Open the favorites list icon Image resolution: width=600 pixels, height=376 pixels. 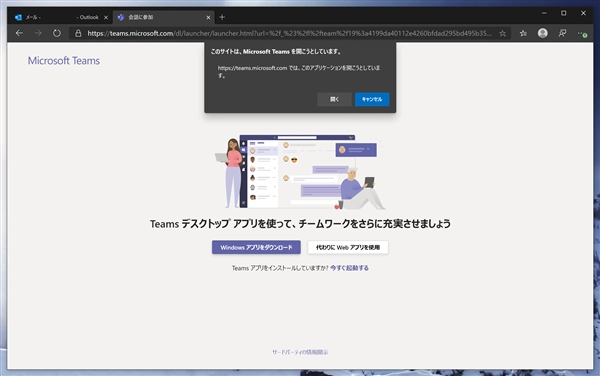click(x=523, y=34)
